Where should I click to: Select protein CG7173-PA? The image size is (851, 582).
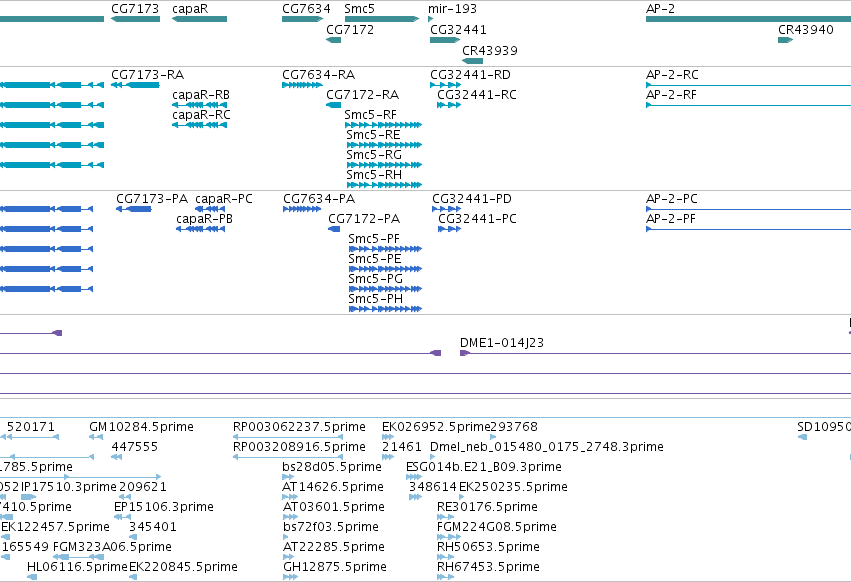(x=134, y=209)
